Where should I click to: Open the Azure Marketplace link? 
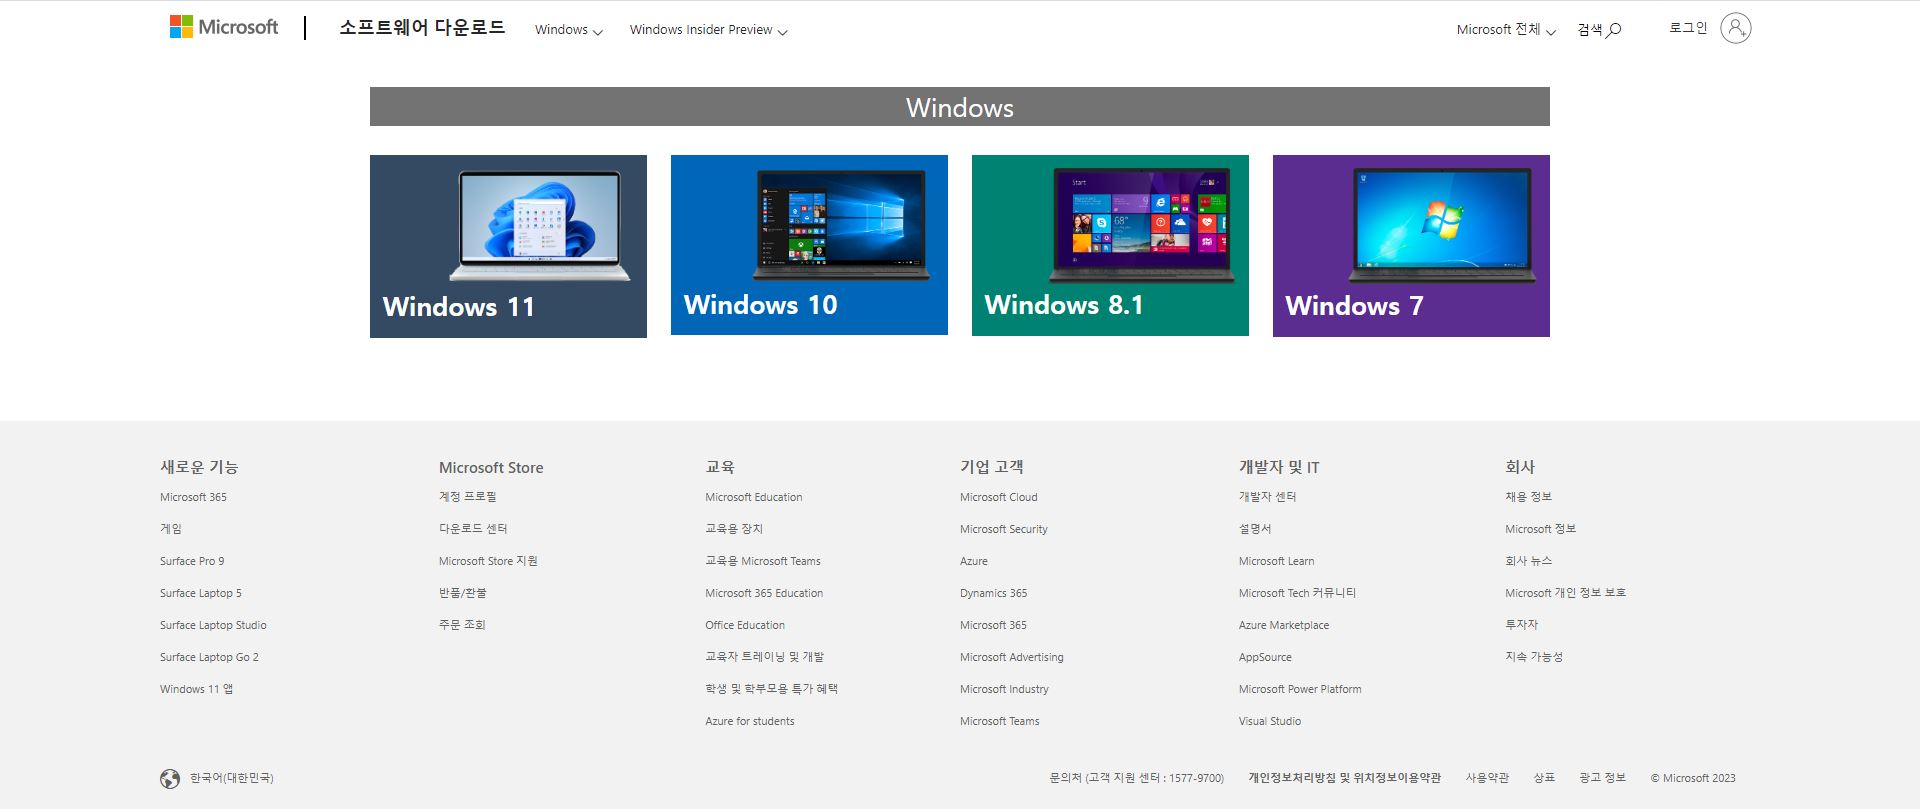coord(1284,625)
